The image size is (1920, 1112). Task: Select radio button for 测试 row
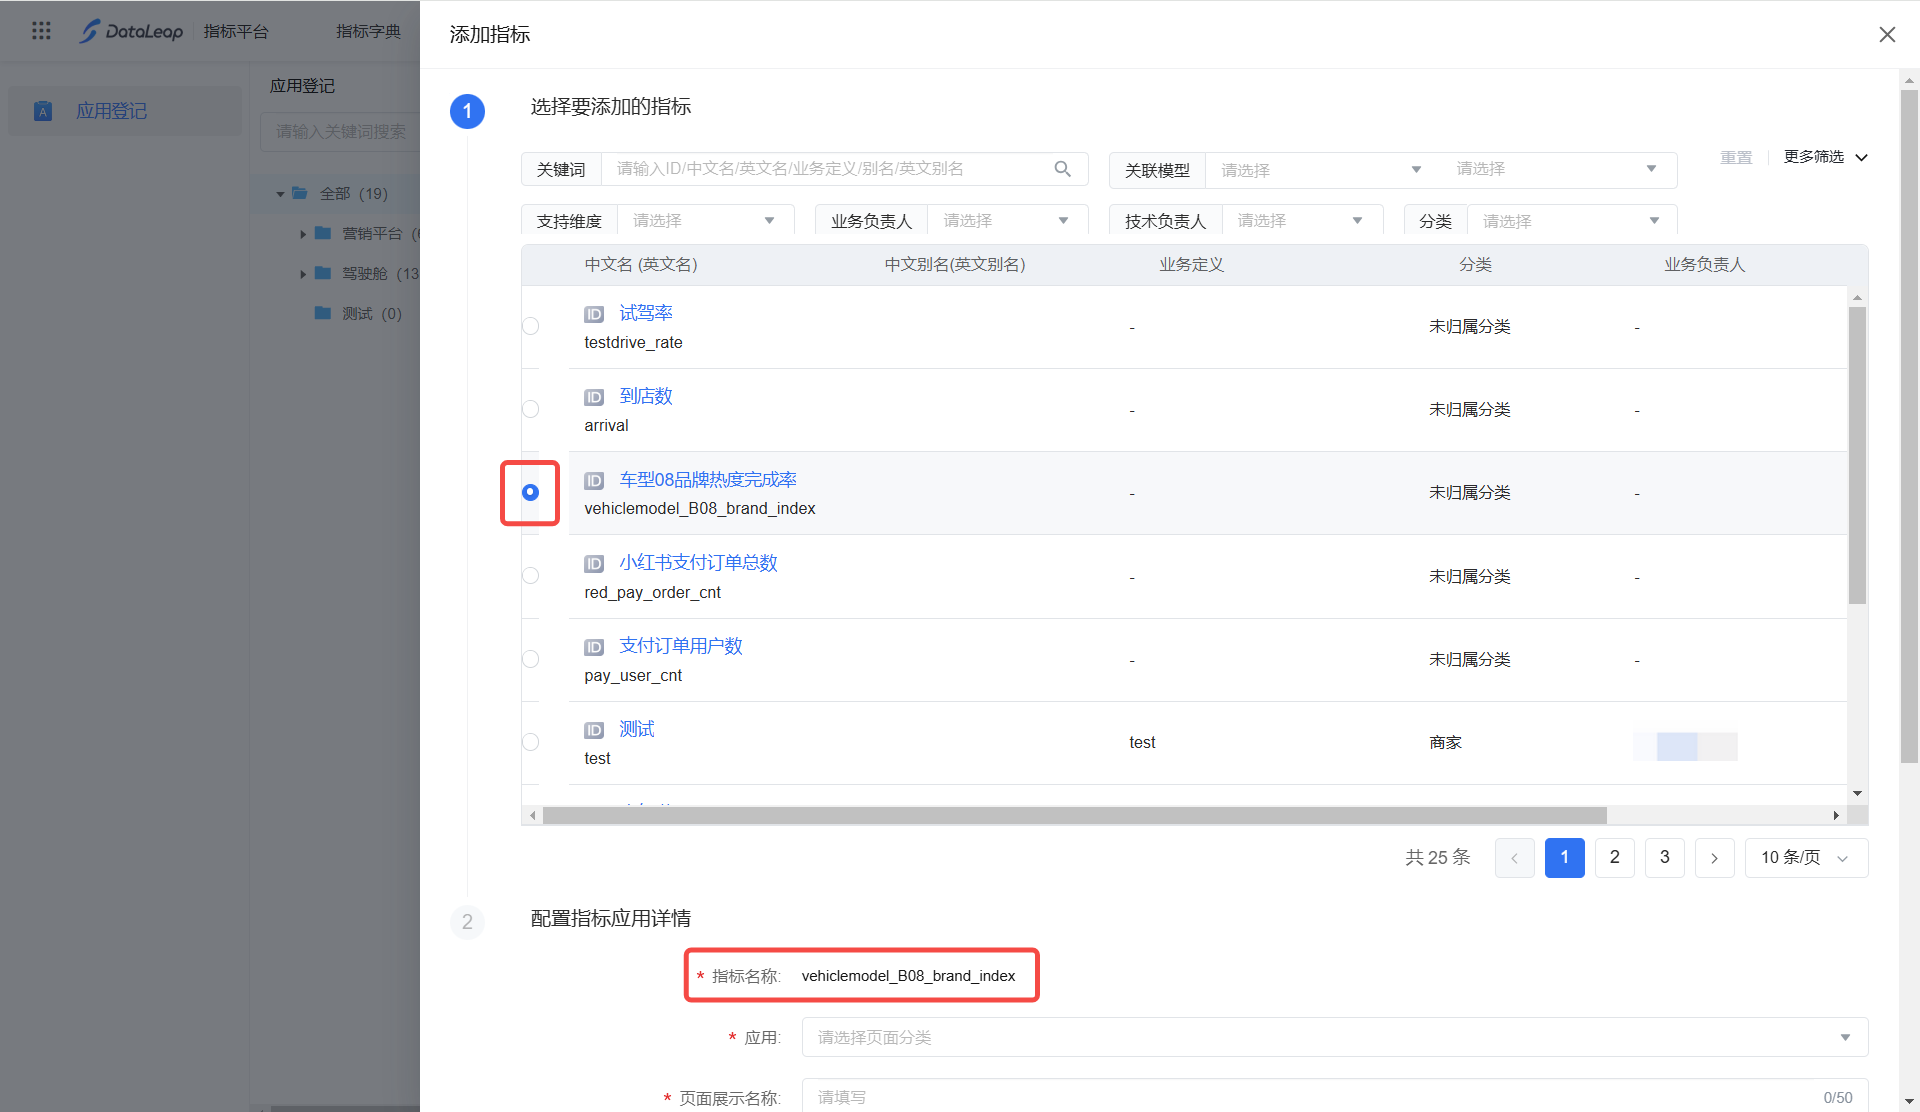pos(530,742)
